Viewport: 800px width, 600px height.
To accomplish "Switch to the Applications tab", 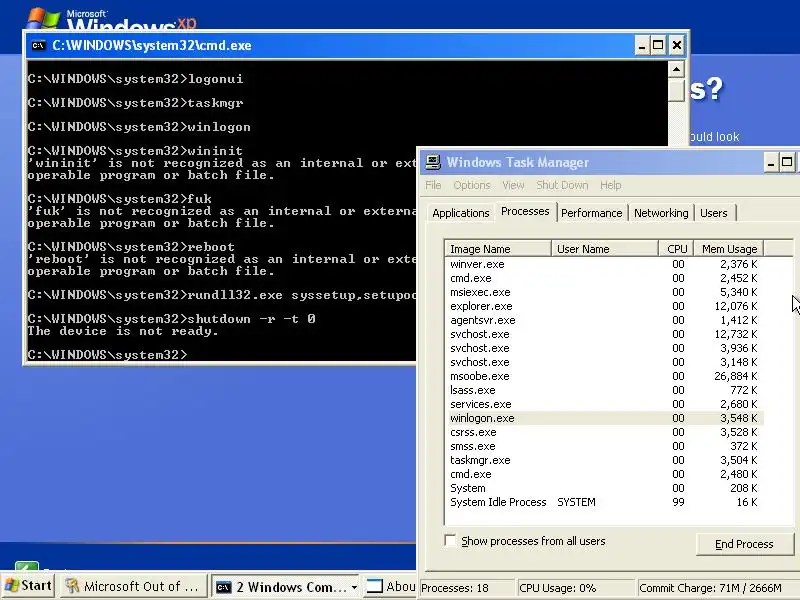I will coord(461,213).
